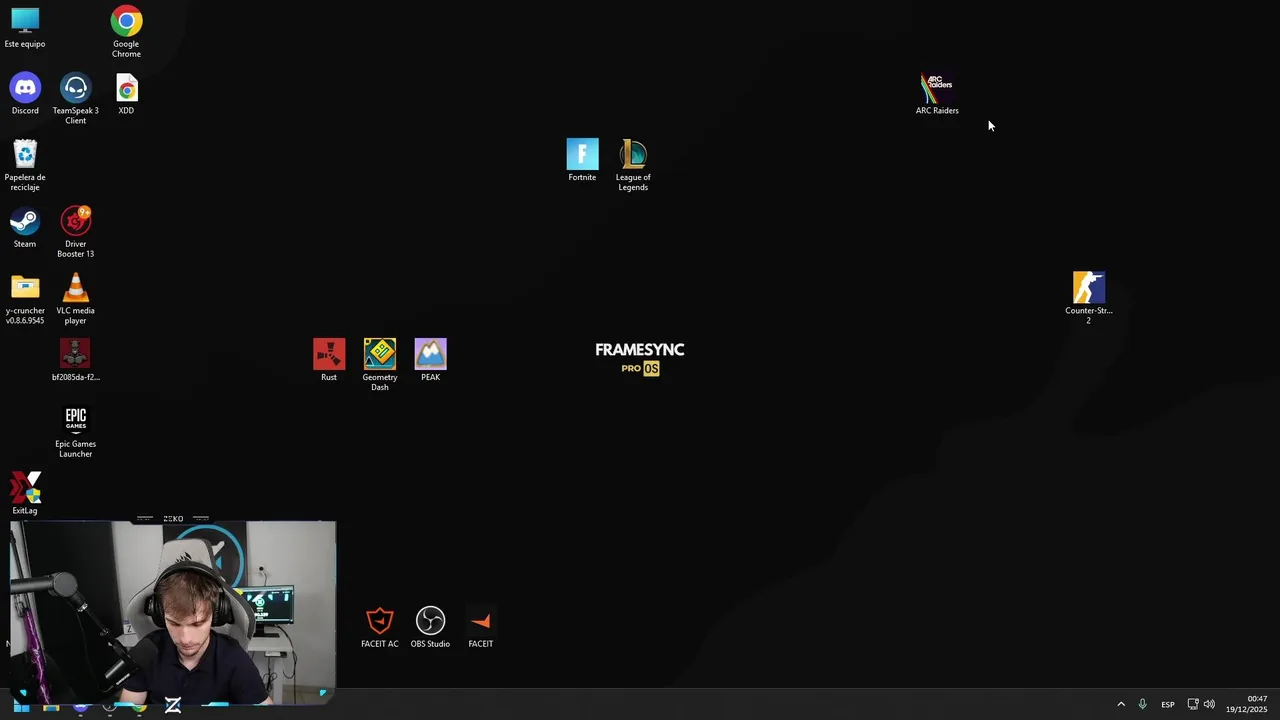Viewport: 1280px width, 720px height.
Task: Click the microphone tray icon
Action: 1142,705
